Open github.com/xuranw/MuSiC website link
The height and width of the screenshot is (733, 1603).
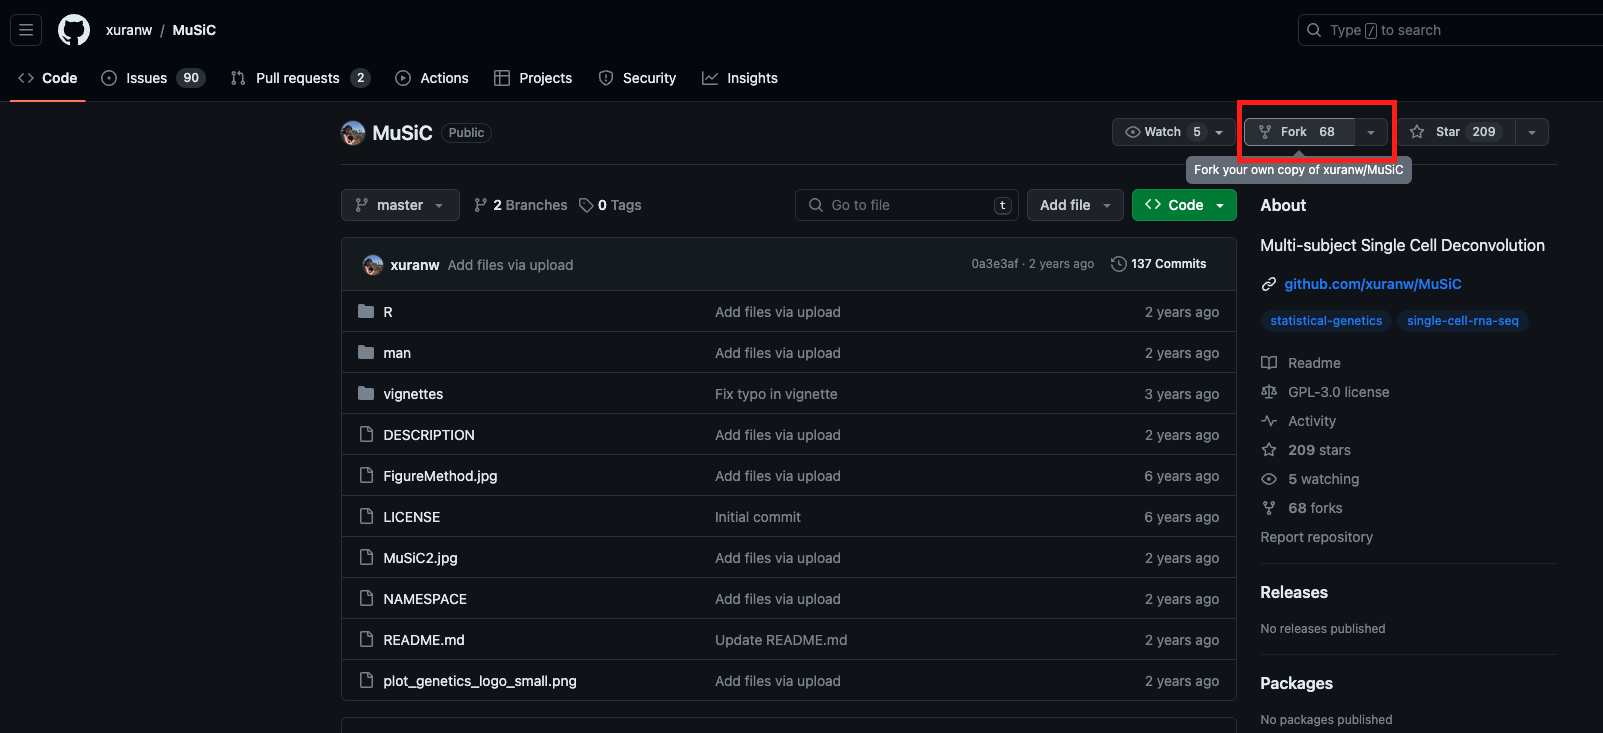(x=1373, y=284)
